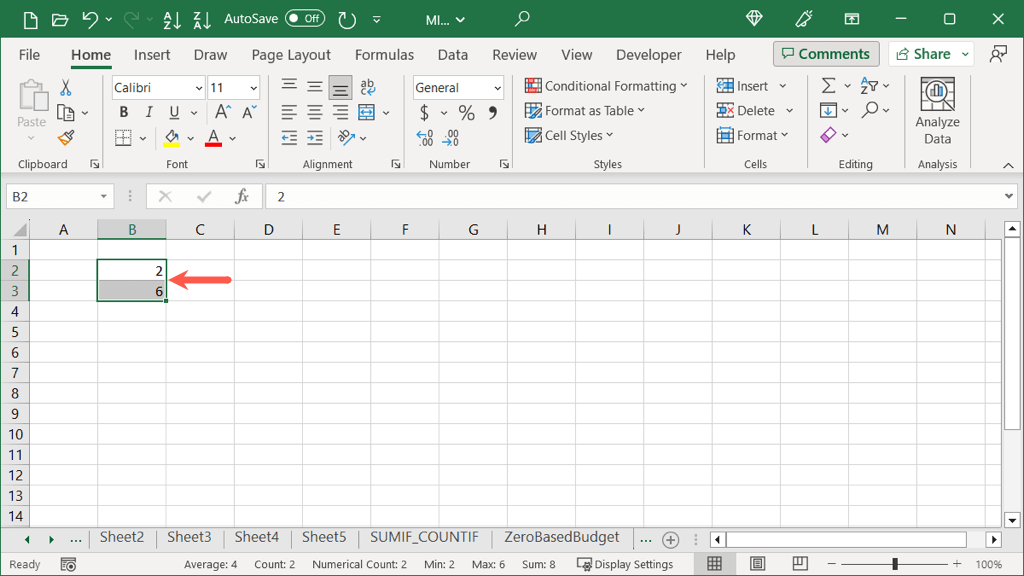Click the Insert Function fx icon
Viewport: 1024px width, 576px height.
[x=242, y=197]
